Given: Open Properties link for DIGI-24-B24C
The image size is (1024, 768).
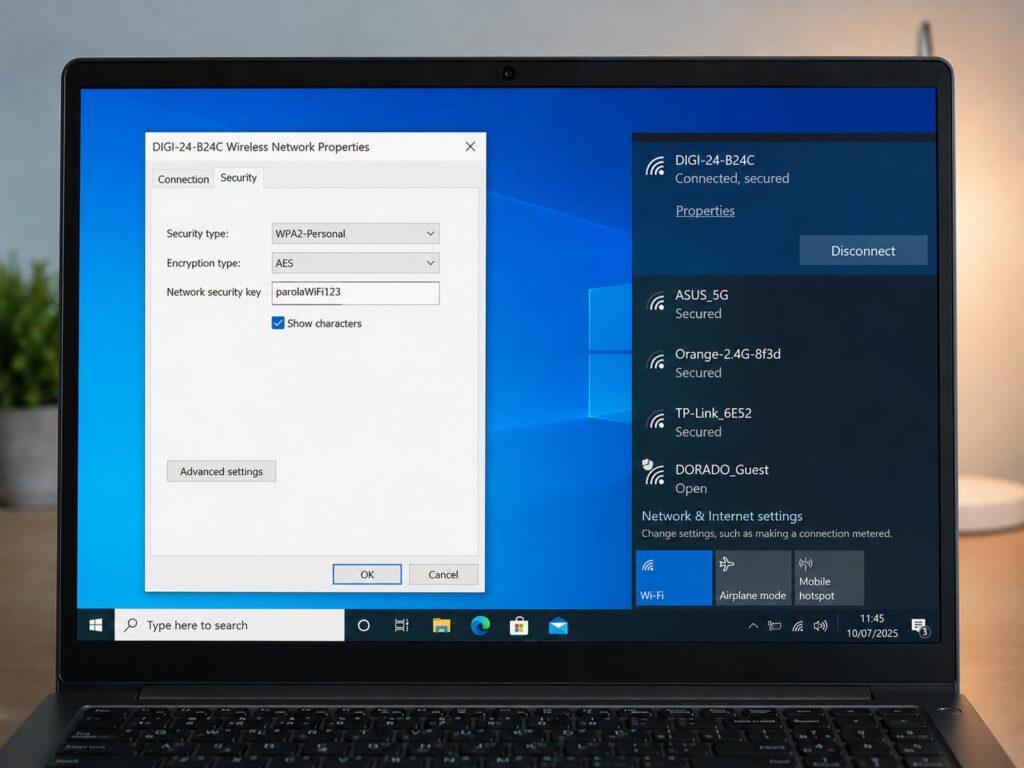Looking at the screenshot, I should [x=705, y=210].
